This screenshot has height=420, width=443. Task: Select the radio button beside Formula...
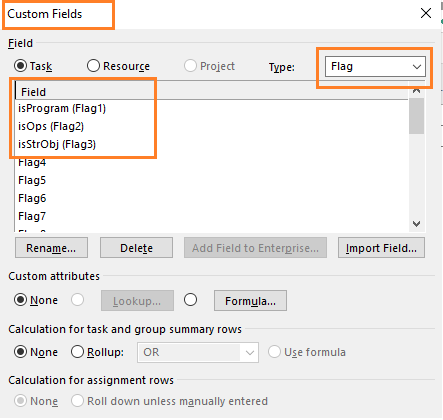point(190,300)
